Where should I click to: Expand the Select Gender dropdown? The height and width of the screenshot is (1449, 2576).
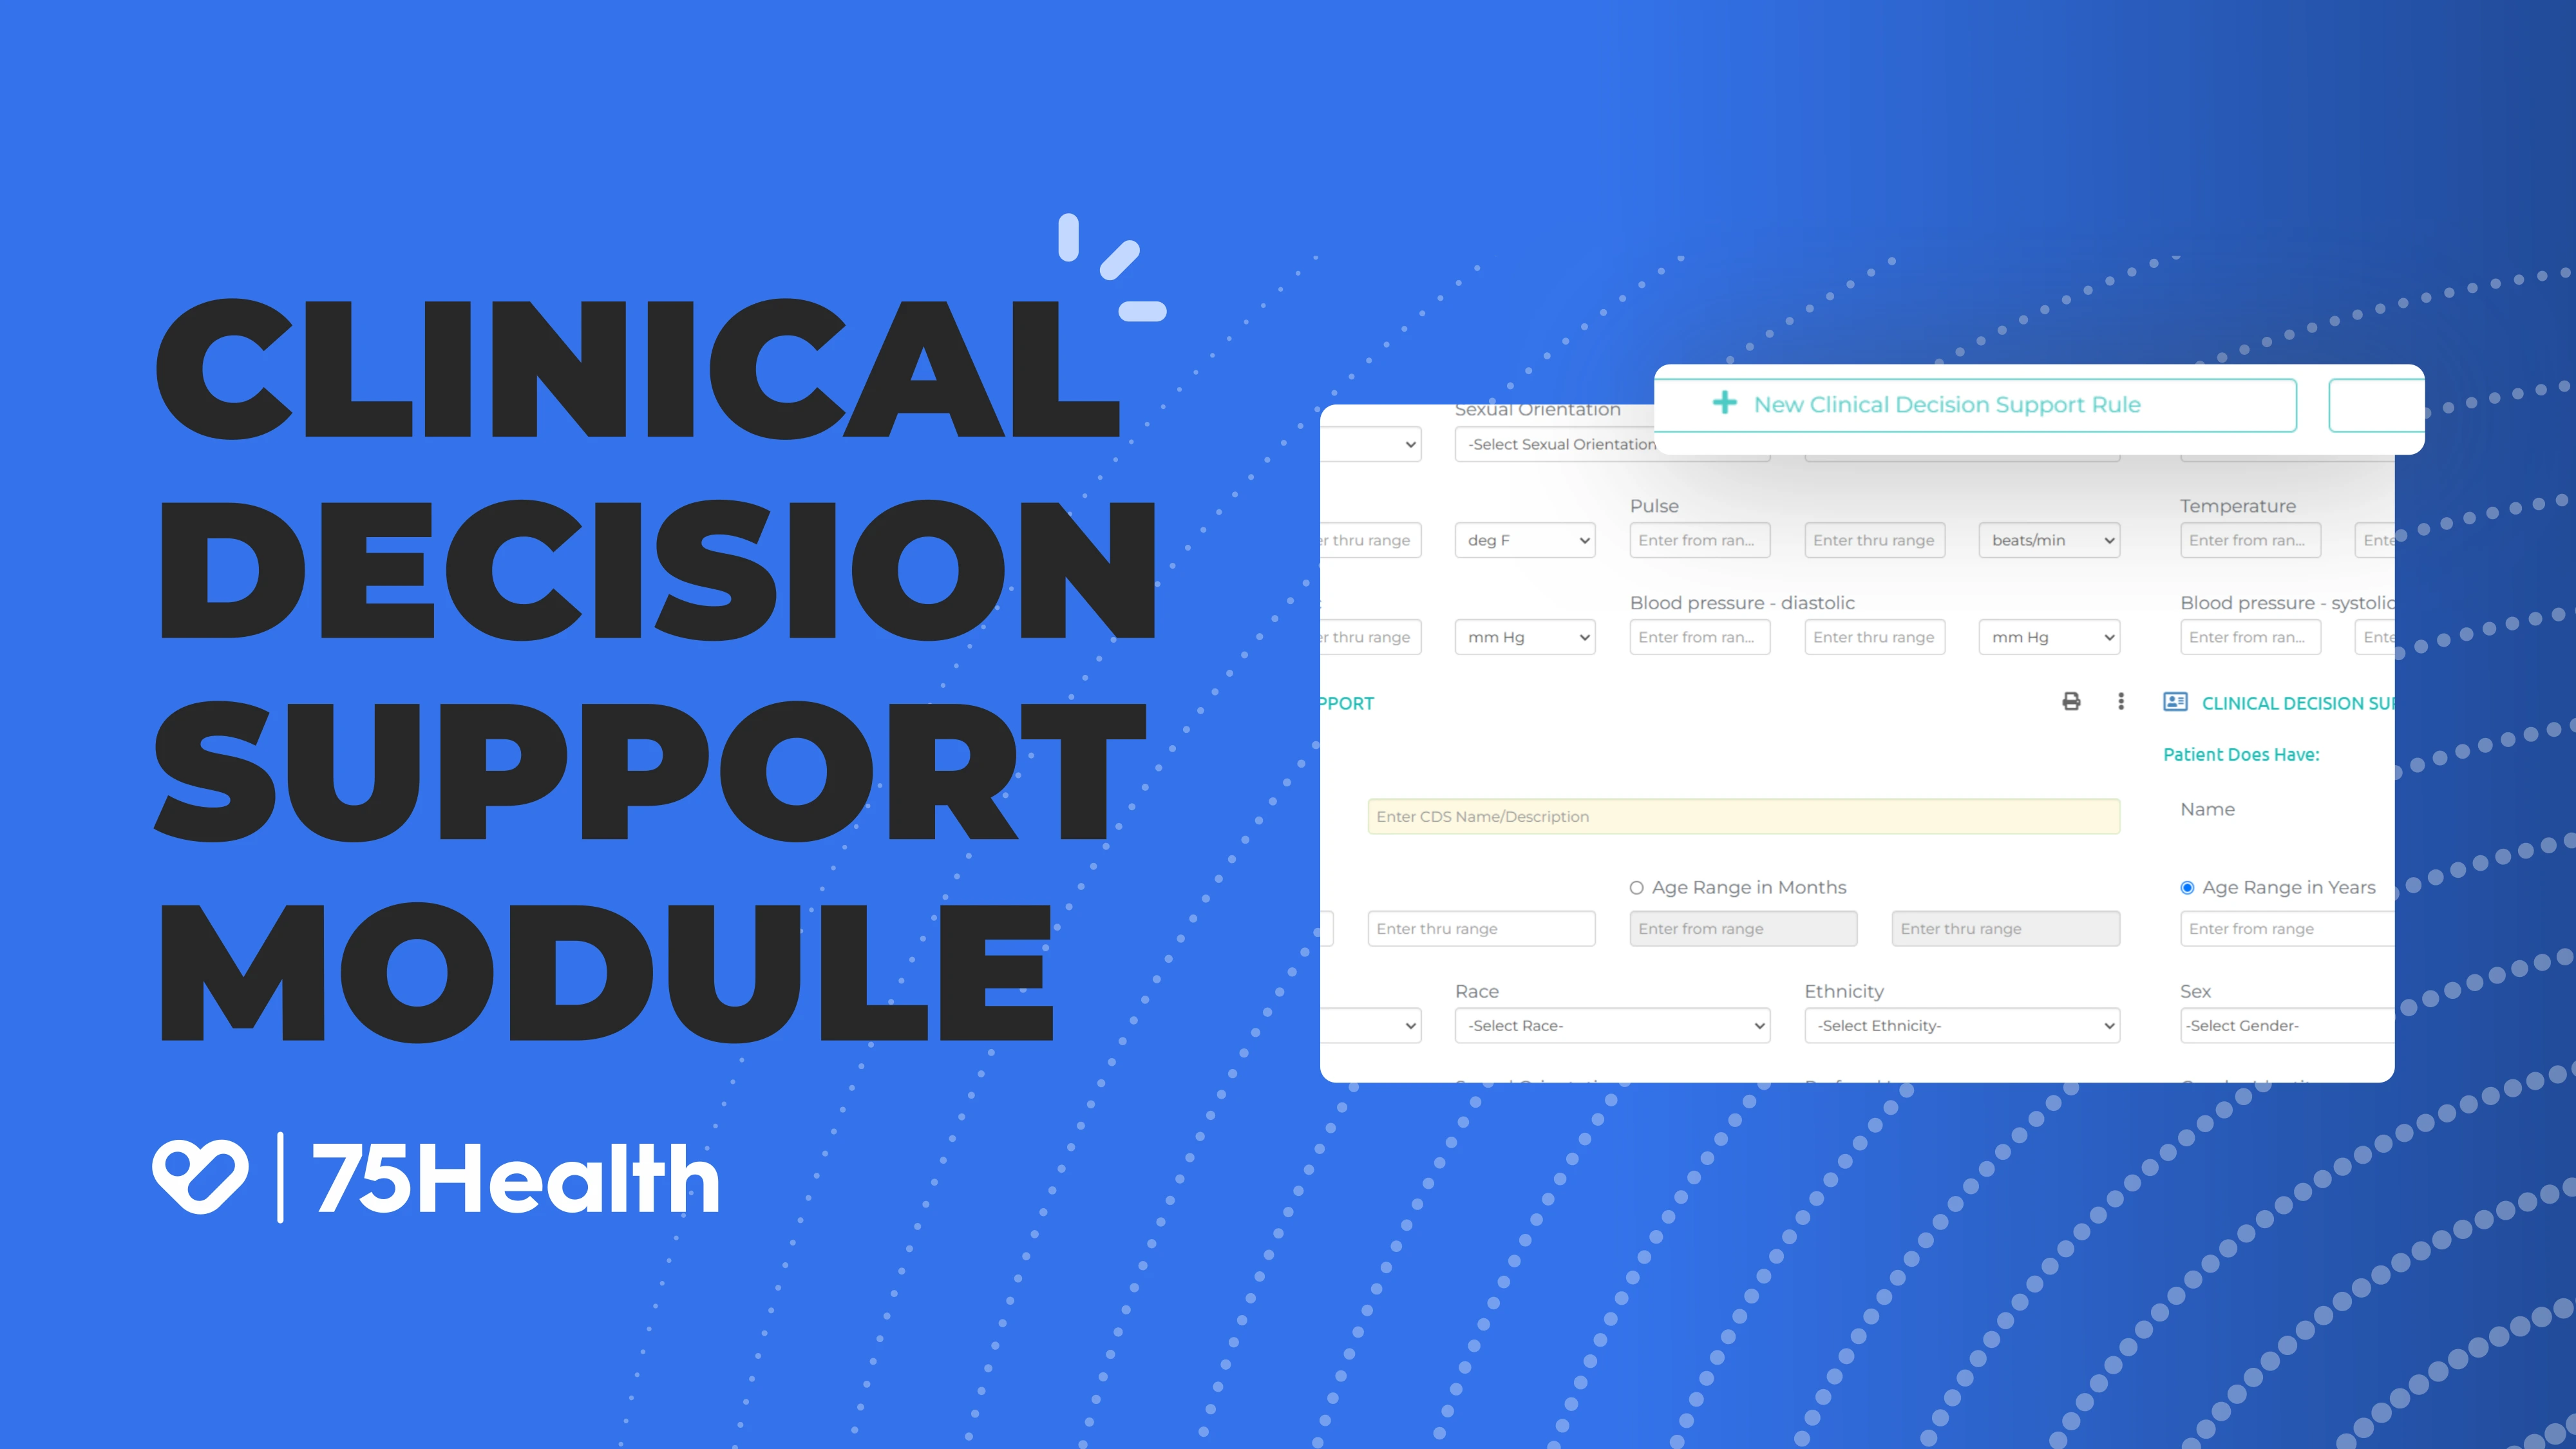(2282, 1025)
